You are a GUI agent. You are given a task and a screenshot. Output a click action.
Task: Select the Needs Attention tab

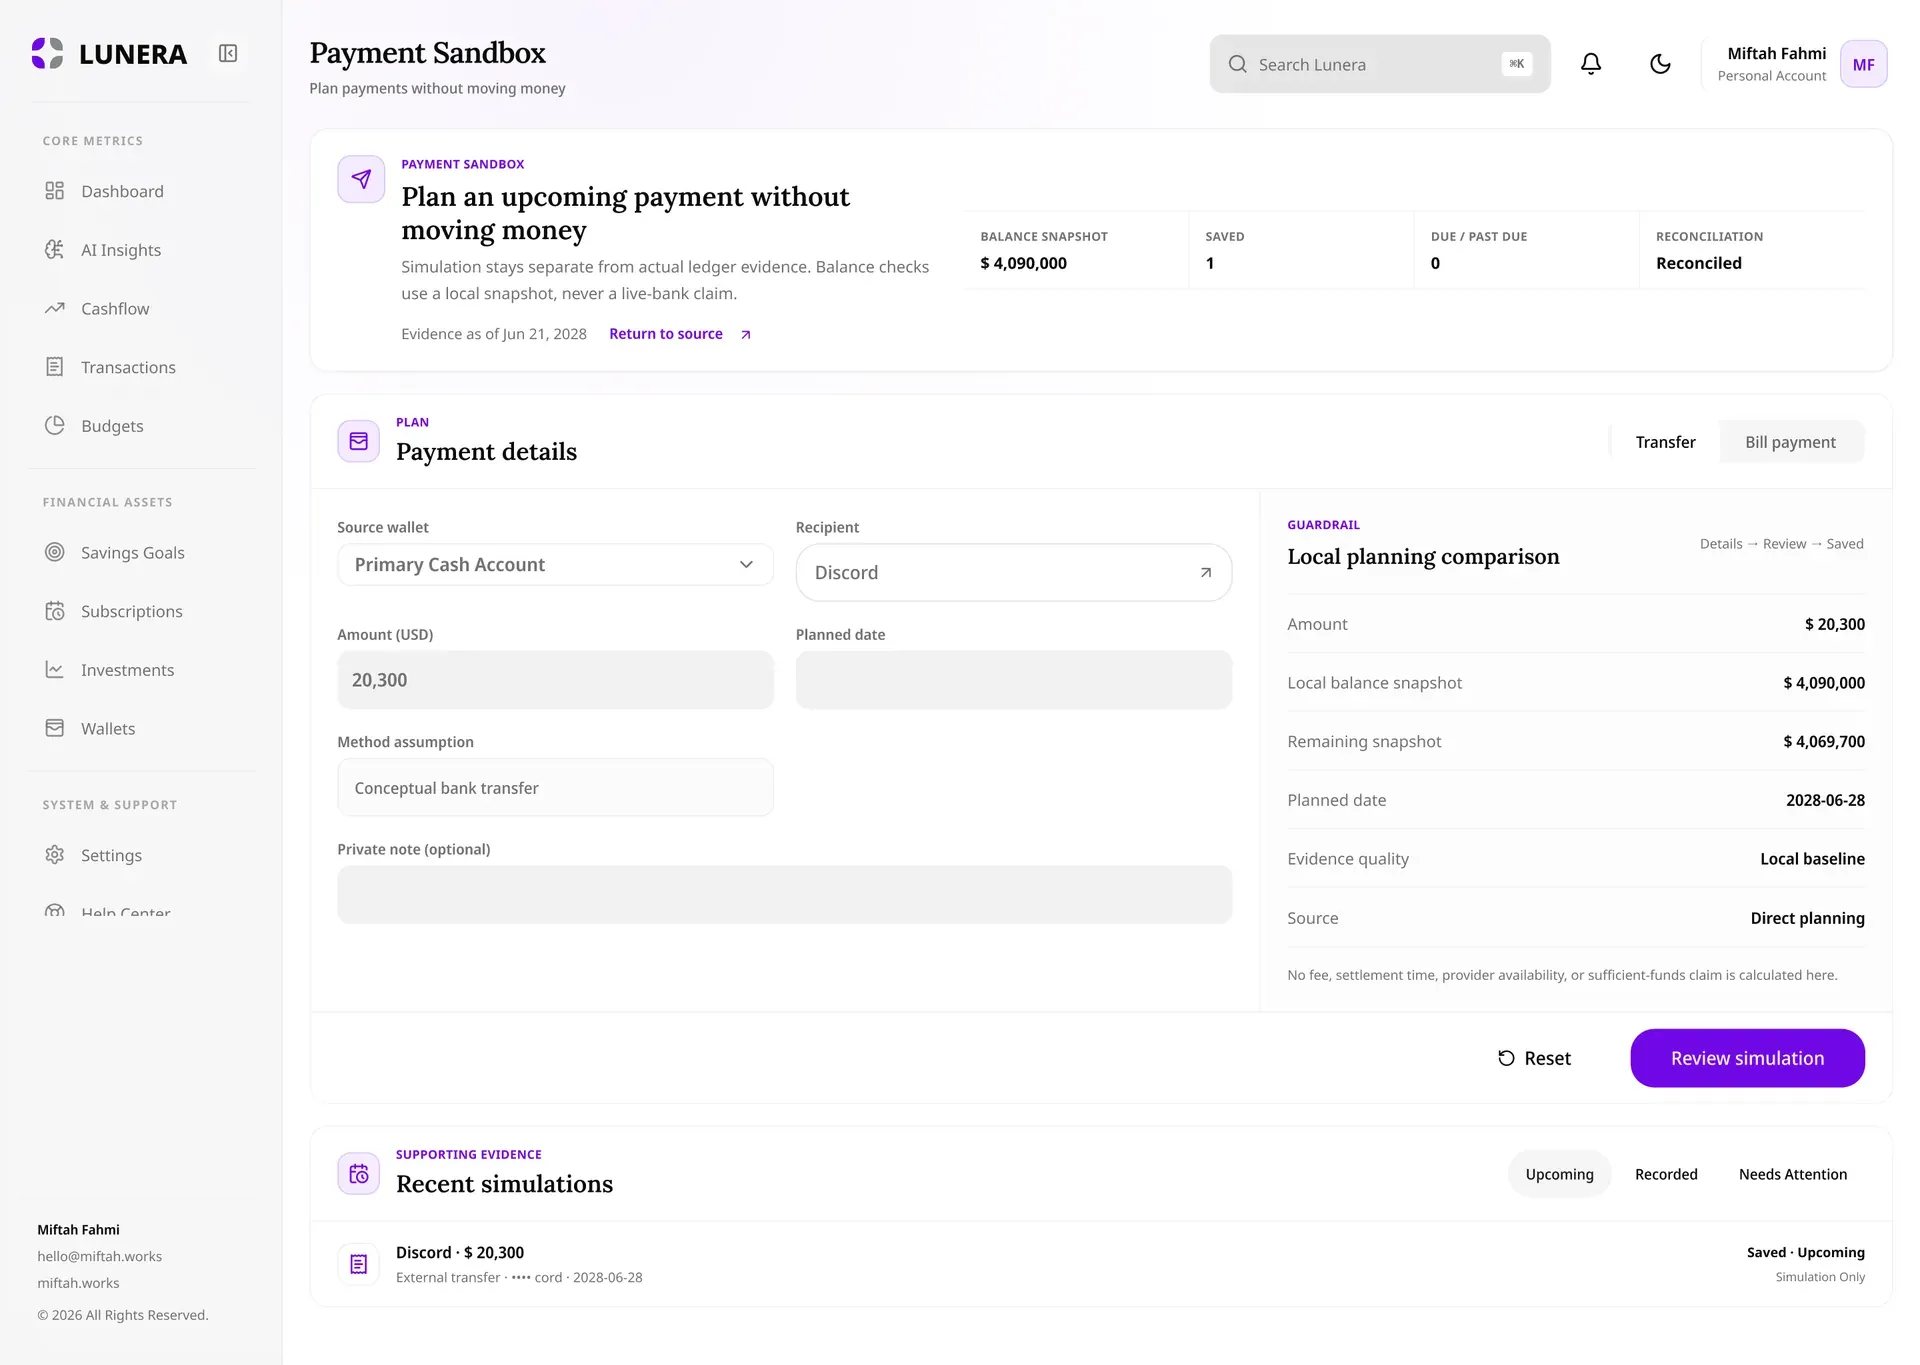(1792, 1174)
